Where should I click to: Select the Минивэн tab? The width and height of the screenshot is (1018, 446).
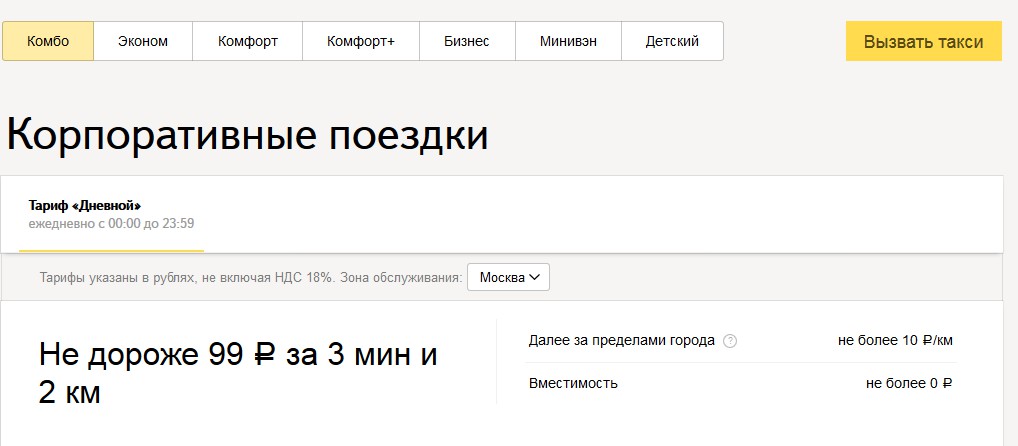(x=568, y=41)
